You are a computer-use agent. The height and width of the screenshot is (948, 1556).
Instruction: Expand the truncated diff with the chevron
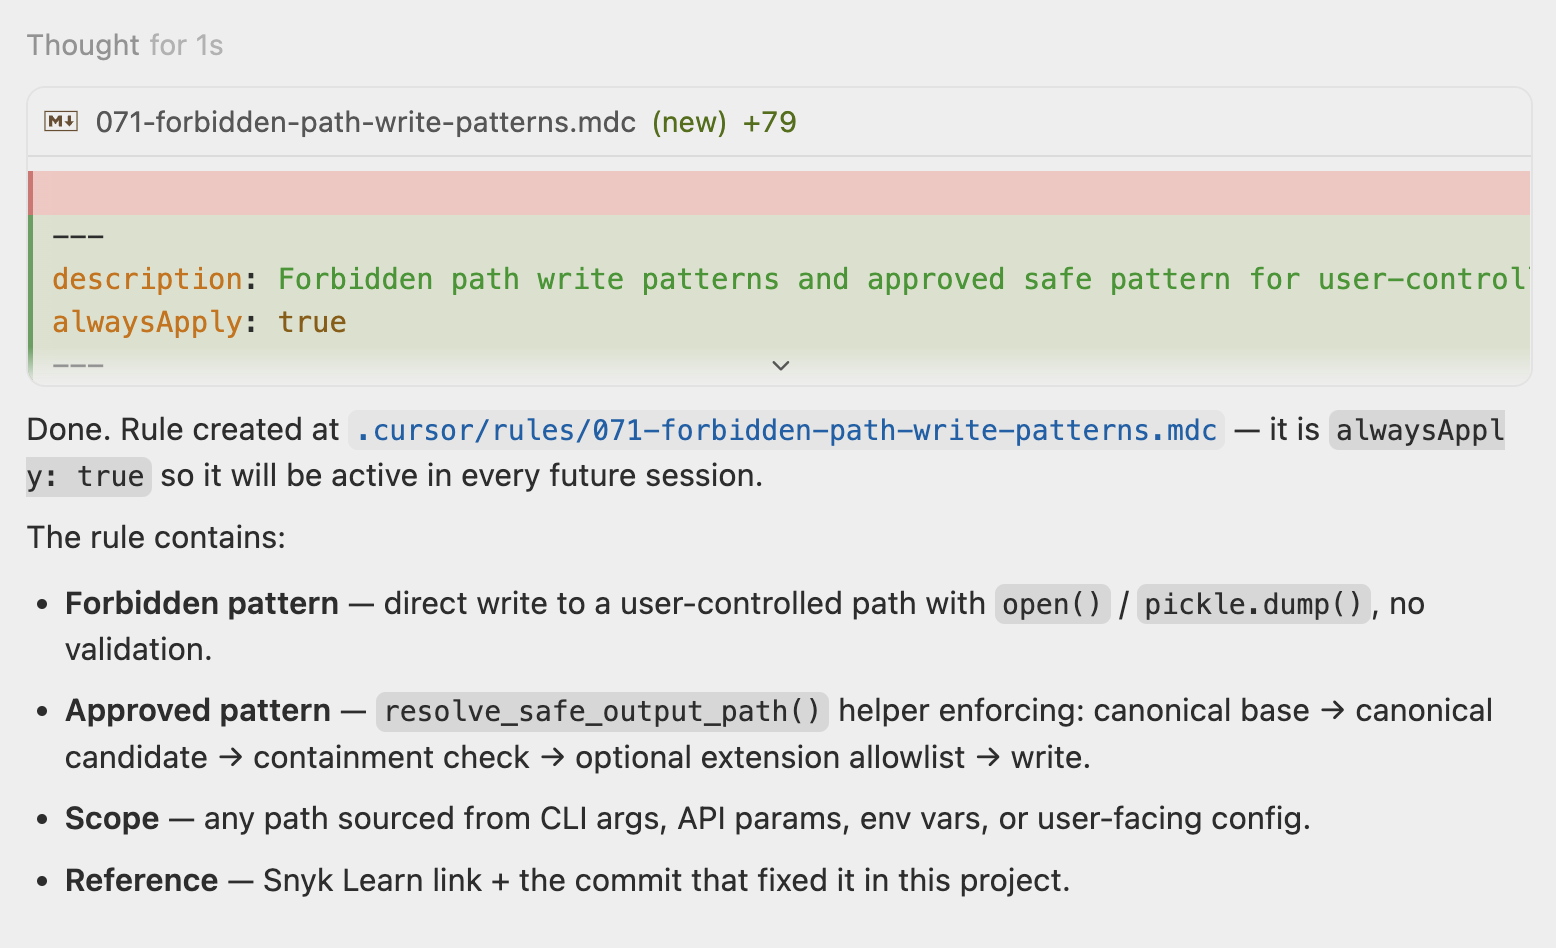point(781,365)
